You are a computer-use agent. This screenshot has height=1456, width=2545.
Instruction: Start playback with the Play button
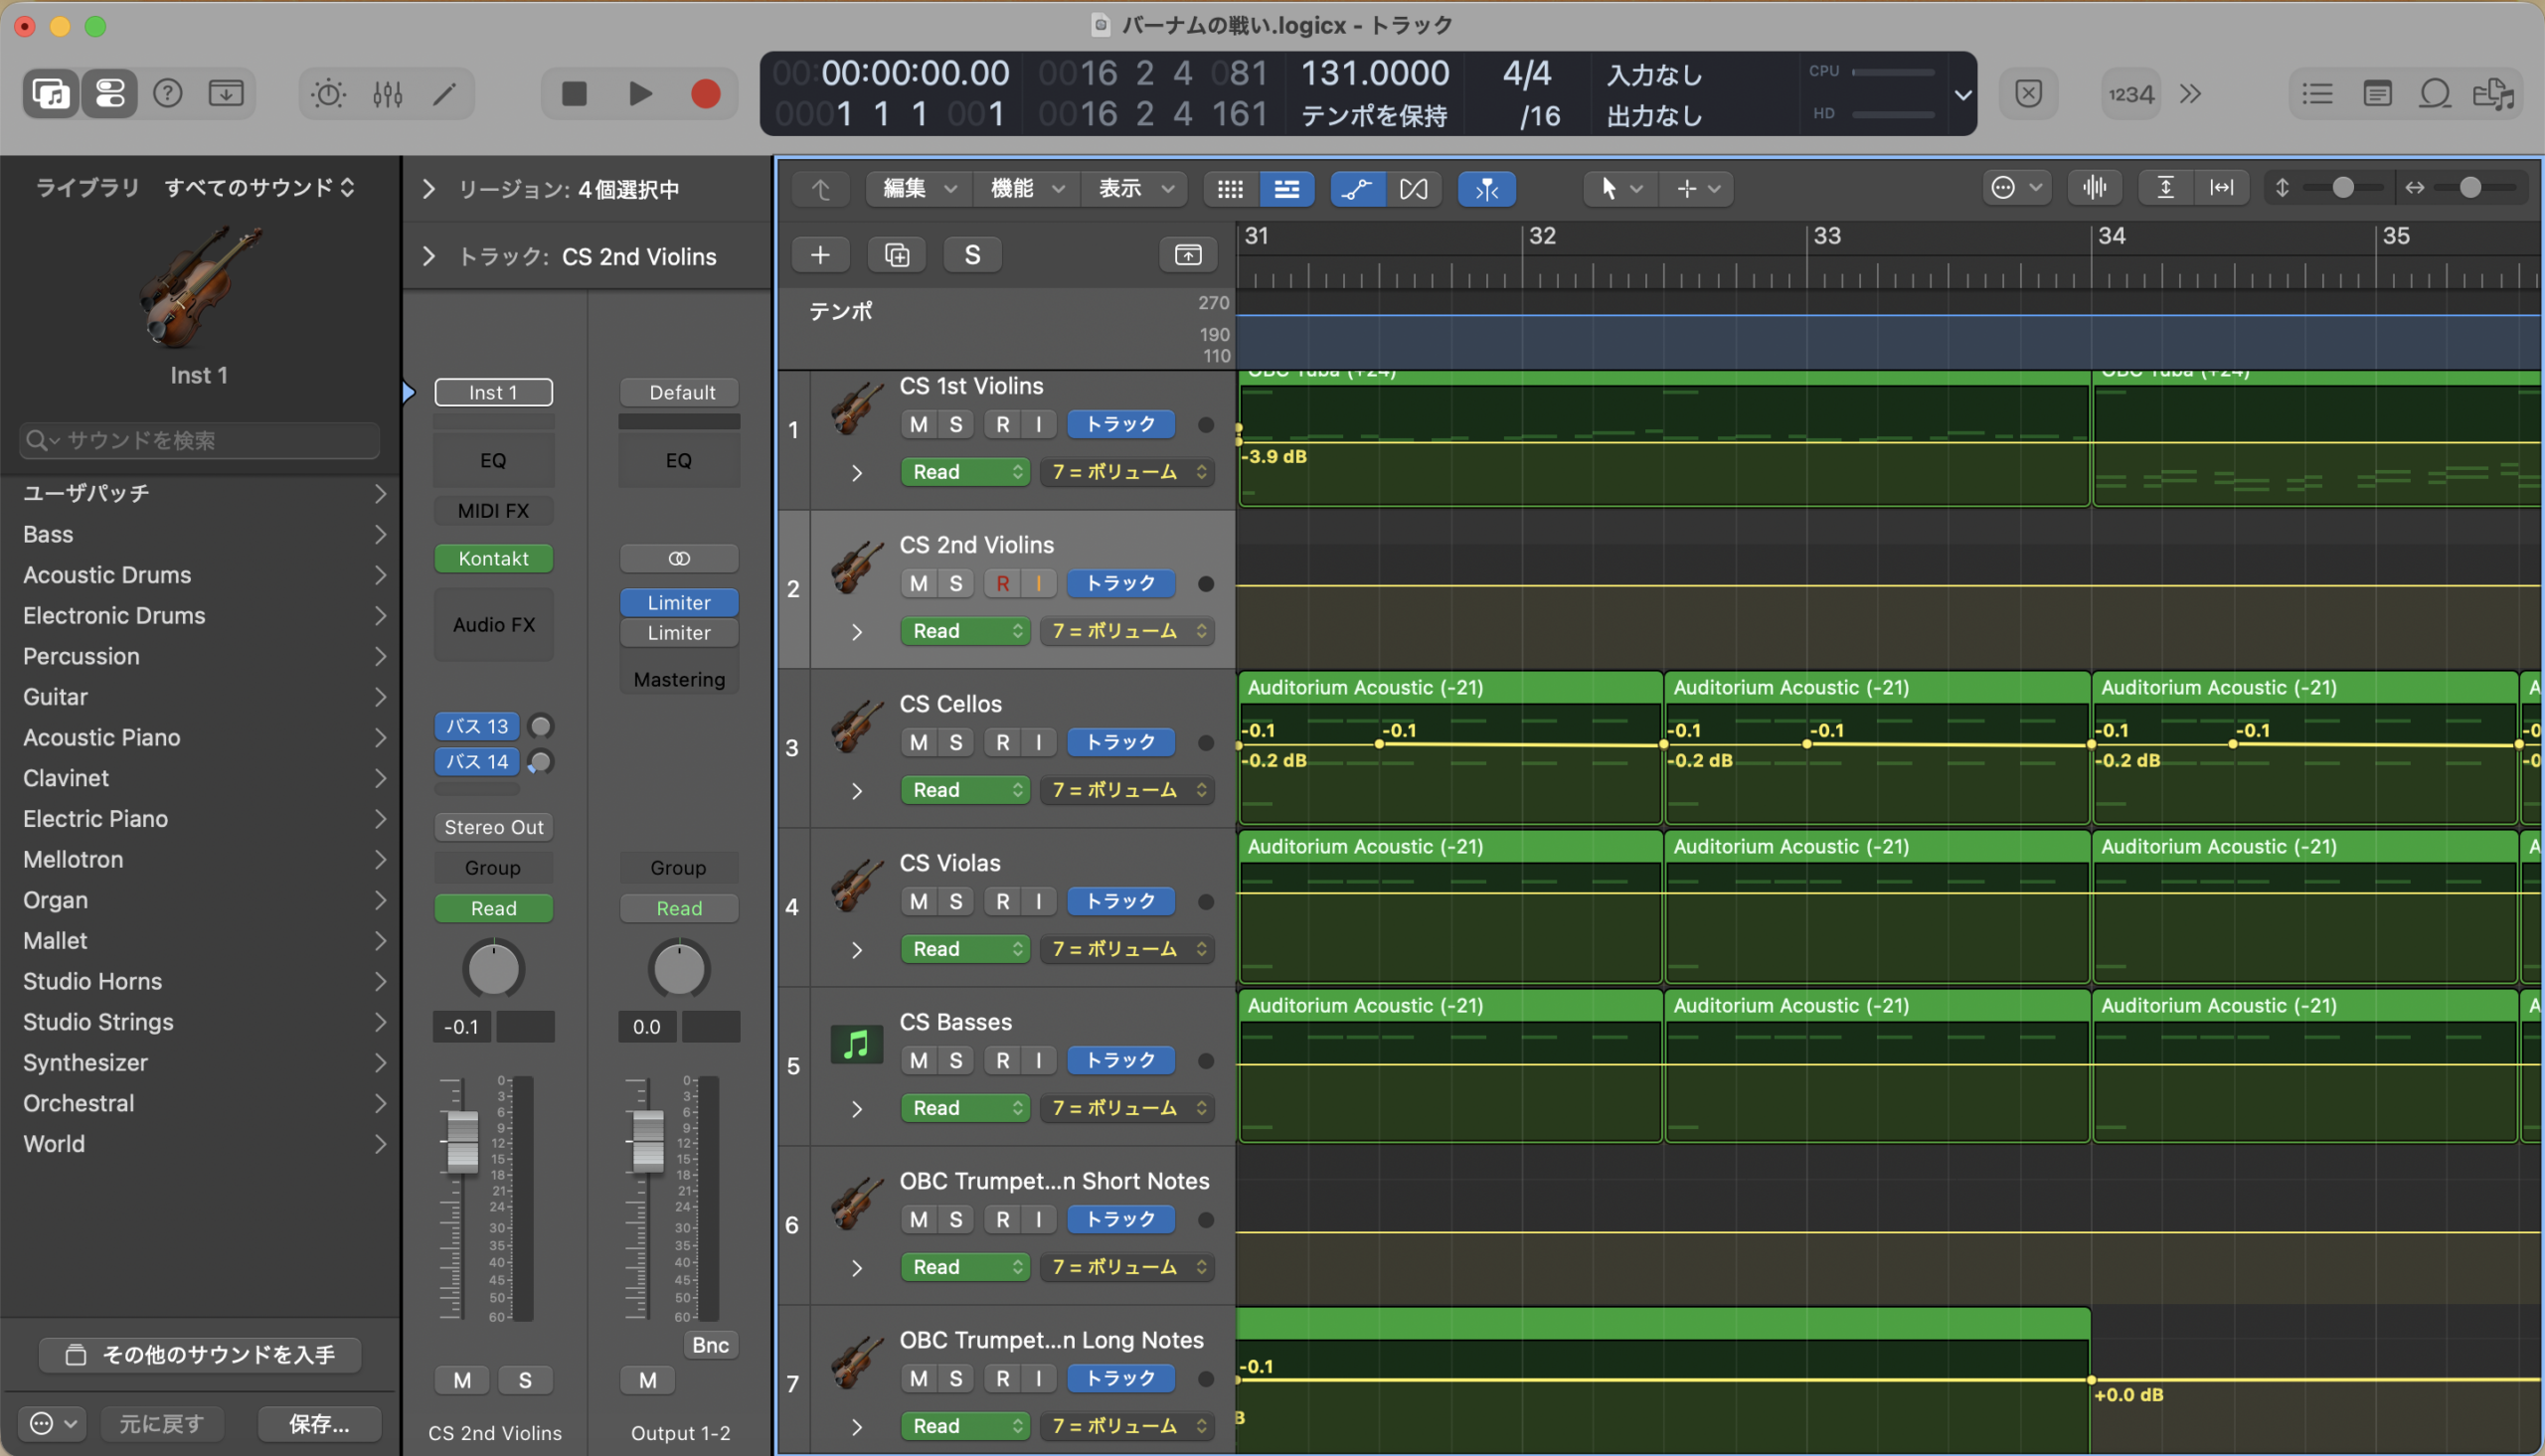point(640,94)
